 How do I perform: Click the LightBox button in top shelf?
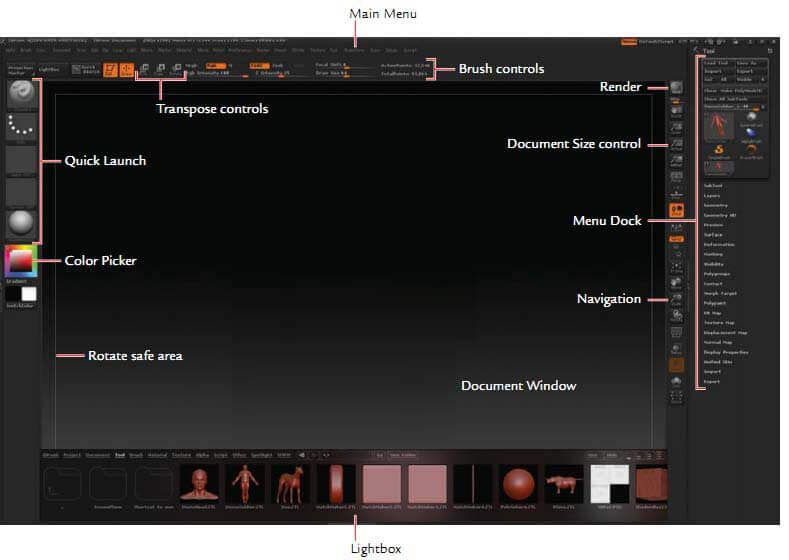click(49, 69)
